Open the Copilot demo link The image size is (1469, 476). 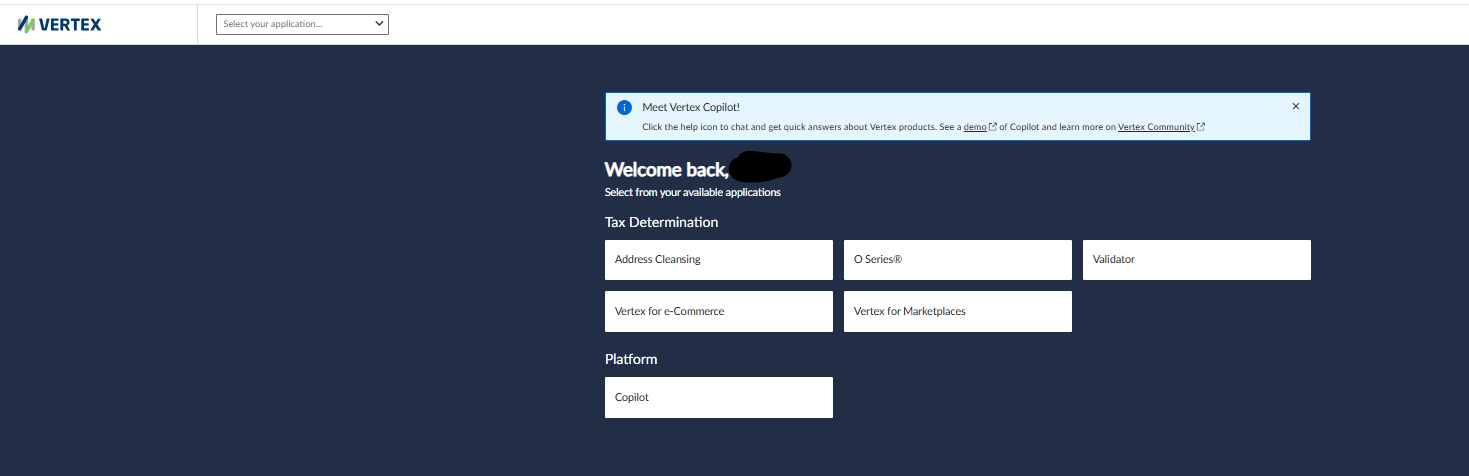click(979, 127)
